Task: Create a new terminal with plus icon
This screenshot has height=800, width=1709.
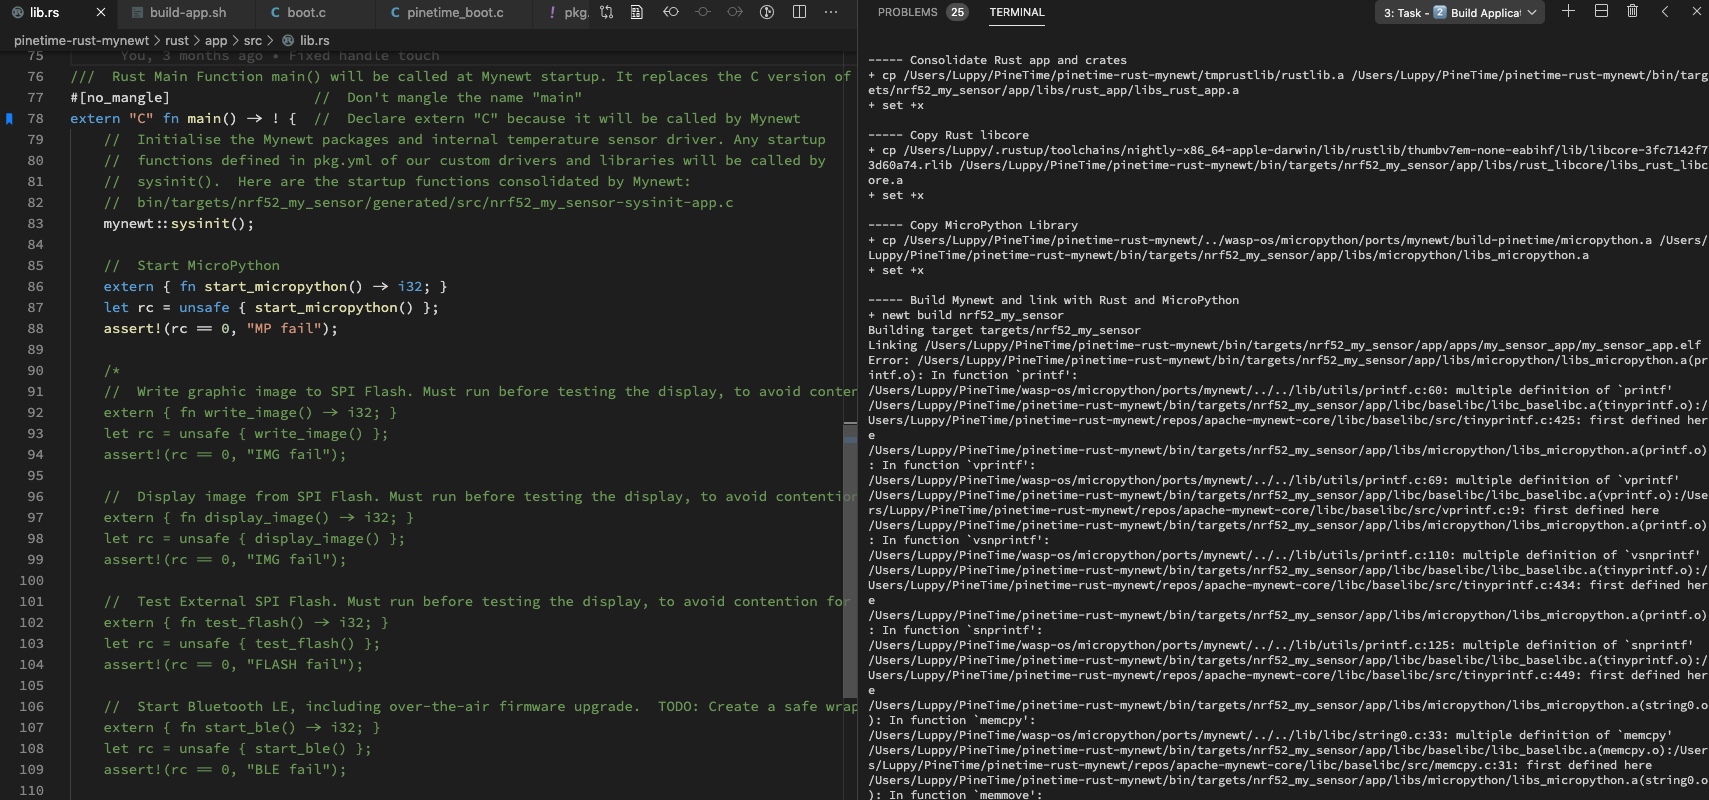Action: point(1568,12)
